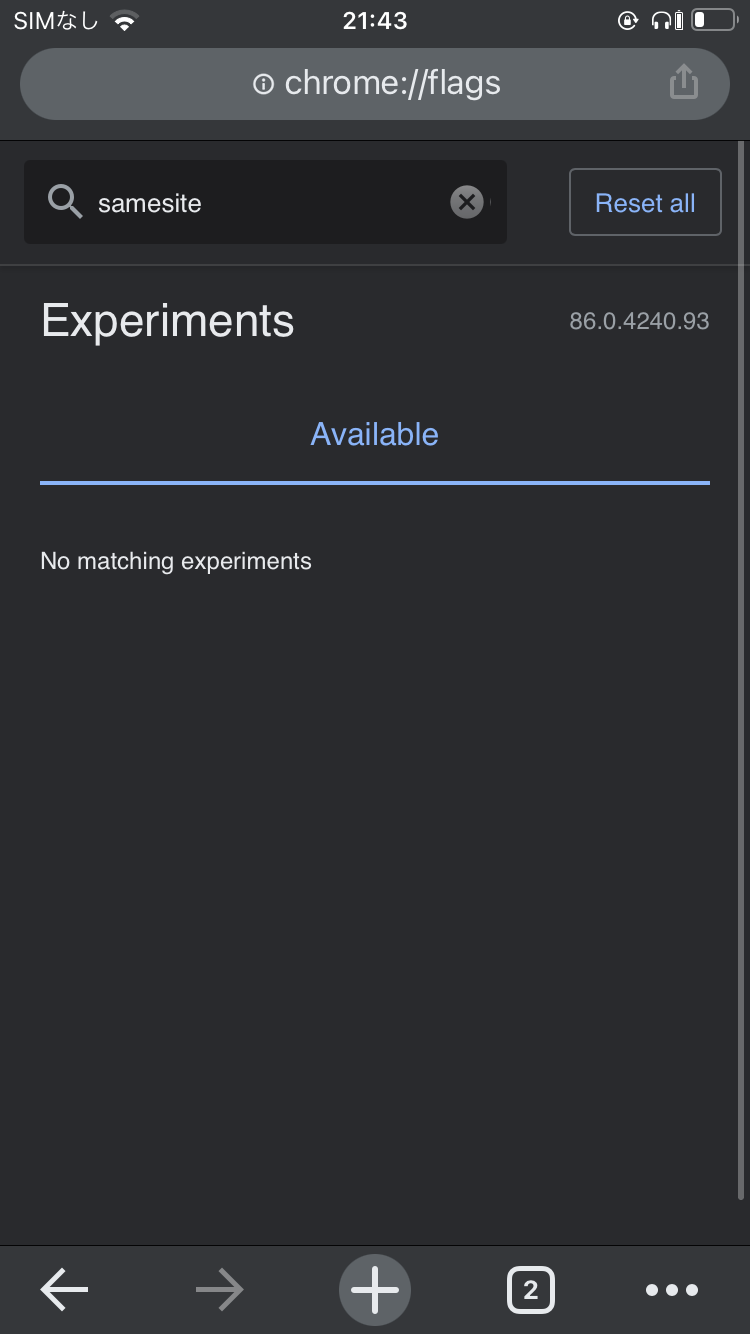The width and height of the screenshot is (750, 1334).
Task: Tap the version number 86.0.4240.93
Action: coord(639,321)
